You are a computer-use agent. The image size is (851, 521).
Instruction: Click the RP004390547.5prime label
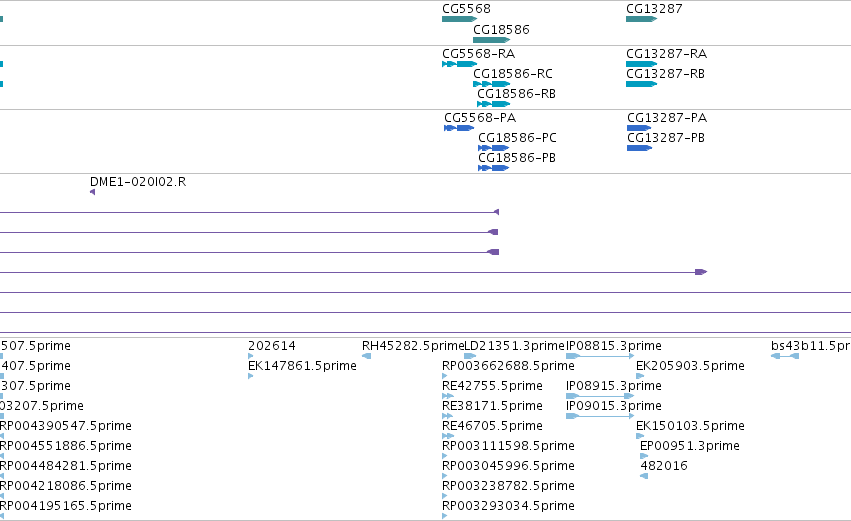point(66,426)
